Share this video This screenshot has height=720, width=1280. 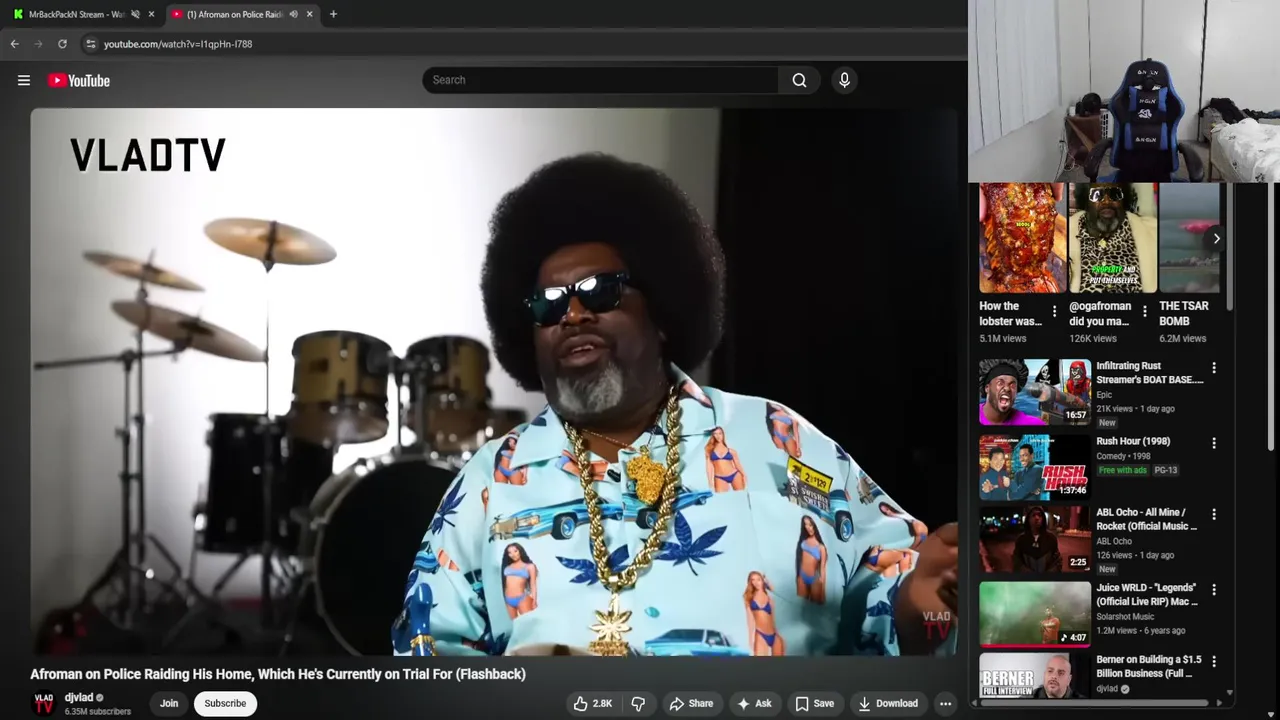[691, 703]
